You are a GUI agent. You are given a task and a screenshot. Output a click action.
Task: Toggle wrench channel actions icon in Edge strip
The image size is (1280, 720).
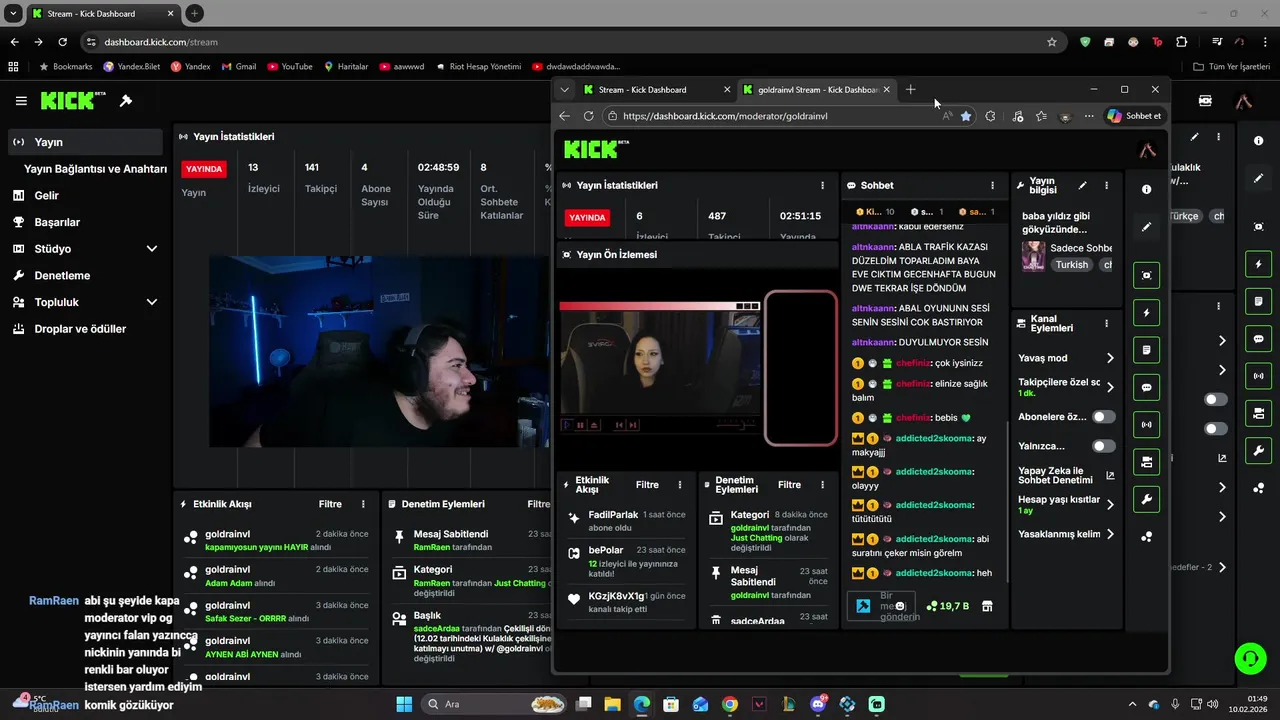pyautogui.click(x=1146, y=499)
